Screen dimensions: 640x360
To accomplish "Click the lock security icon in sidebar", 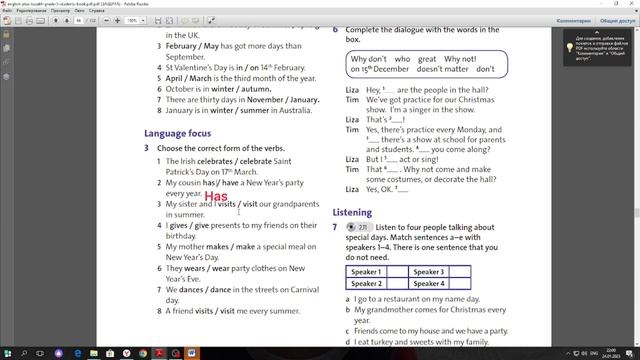I will pyautogui.click(x=7, y=35).
